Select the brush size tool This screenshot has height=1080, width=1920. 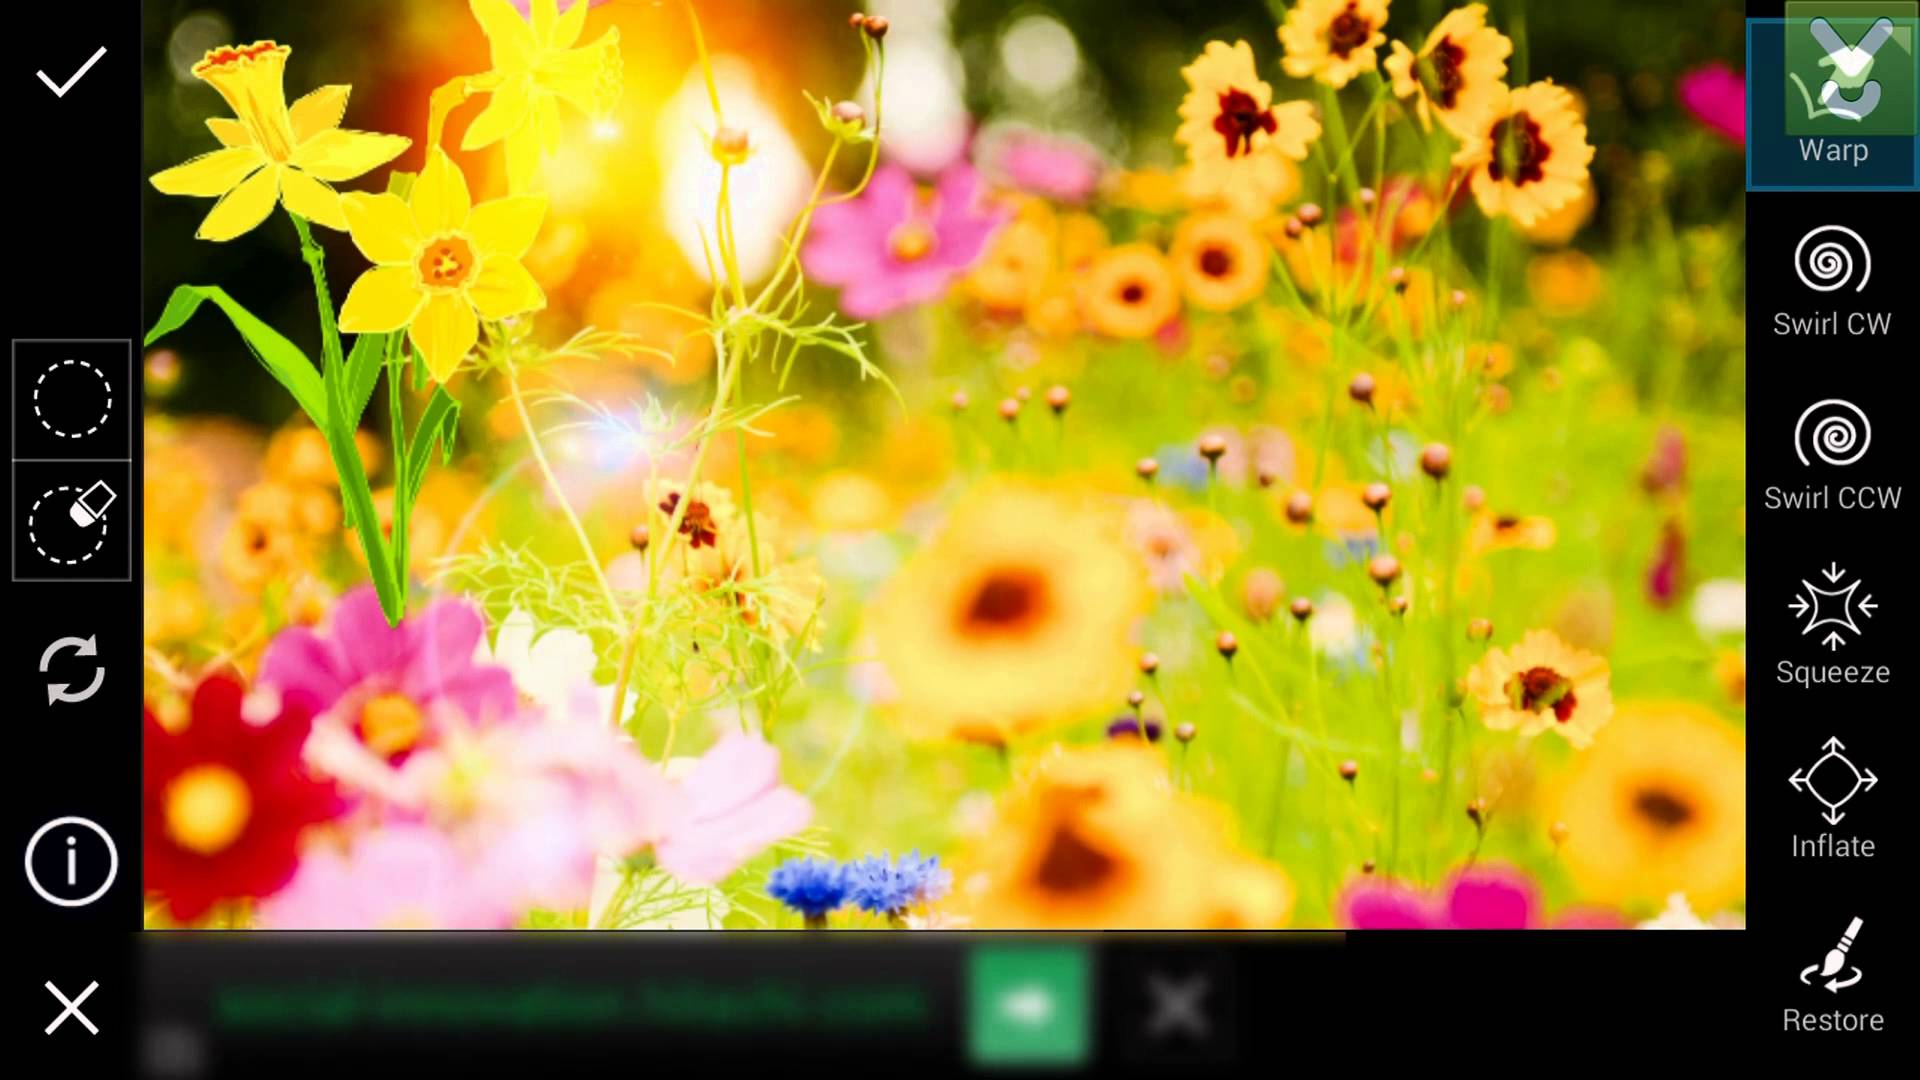tap(73, 396)
